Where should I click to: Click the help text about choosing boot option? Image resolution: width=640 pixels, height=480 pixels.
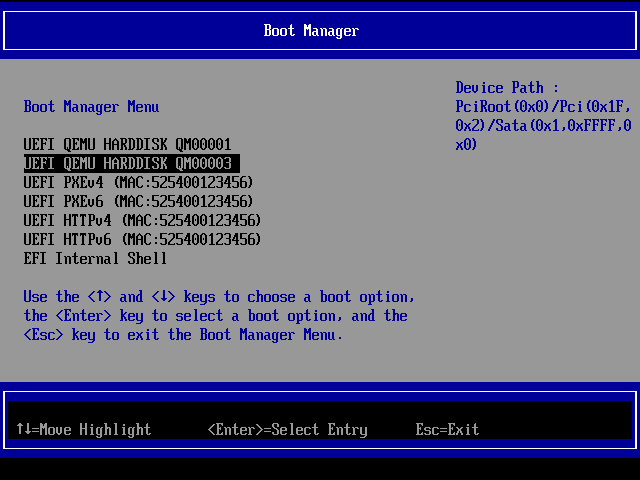click(219, 316)
